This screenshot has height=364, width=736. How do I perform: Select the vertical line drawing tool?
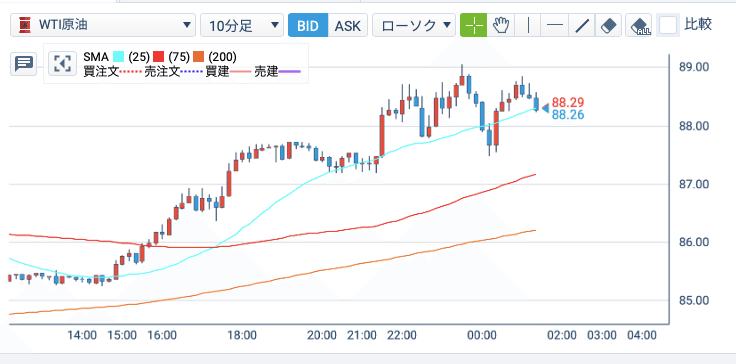[528, 25]
